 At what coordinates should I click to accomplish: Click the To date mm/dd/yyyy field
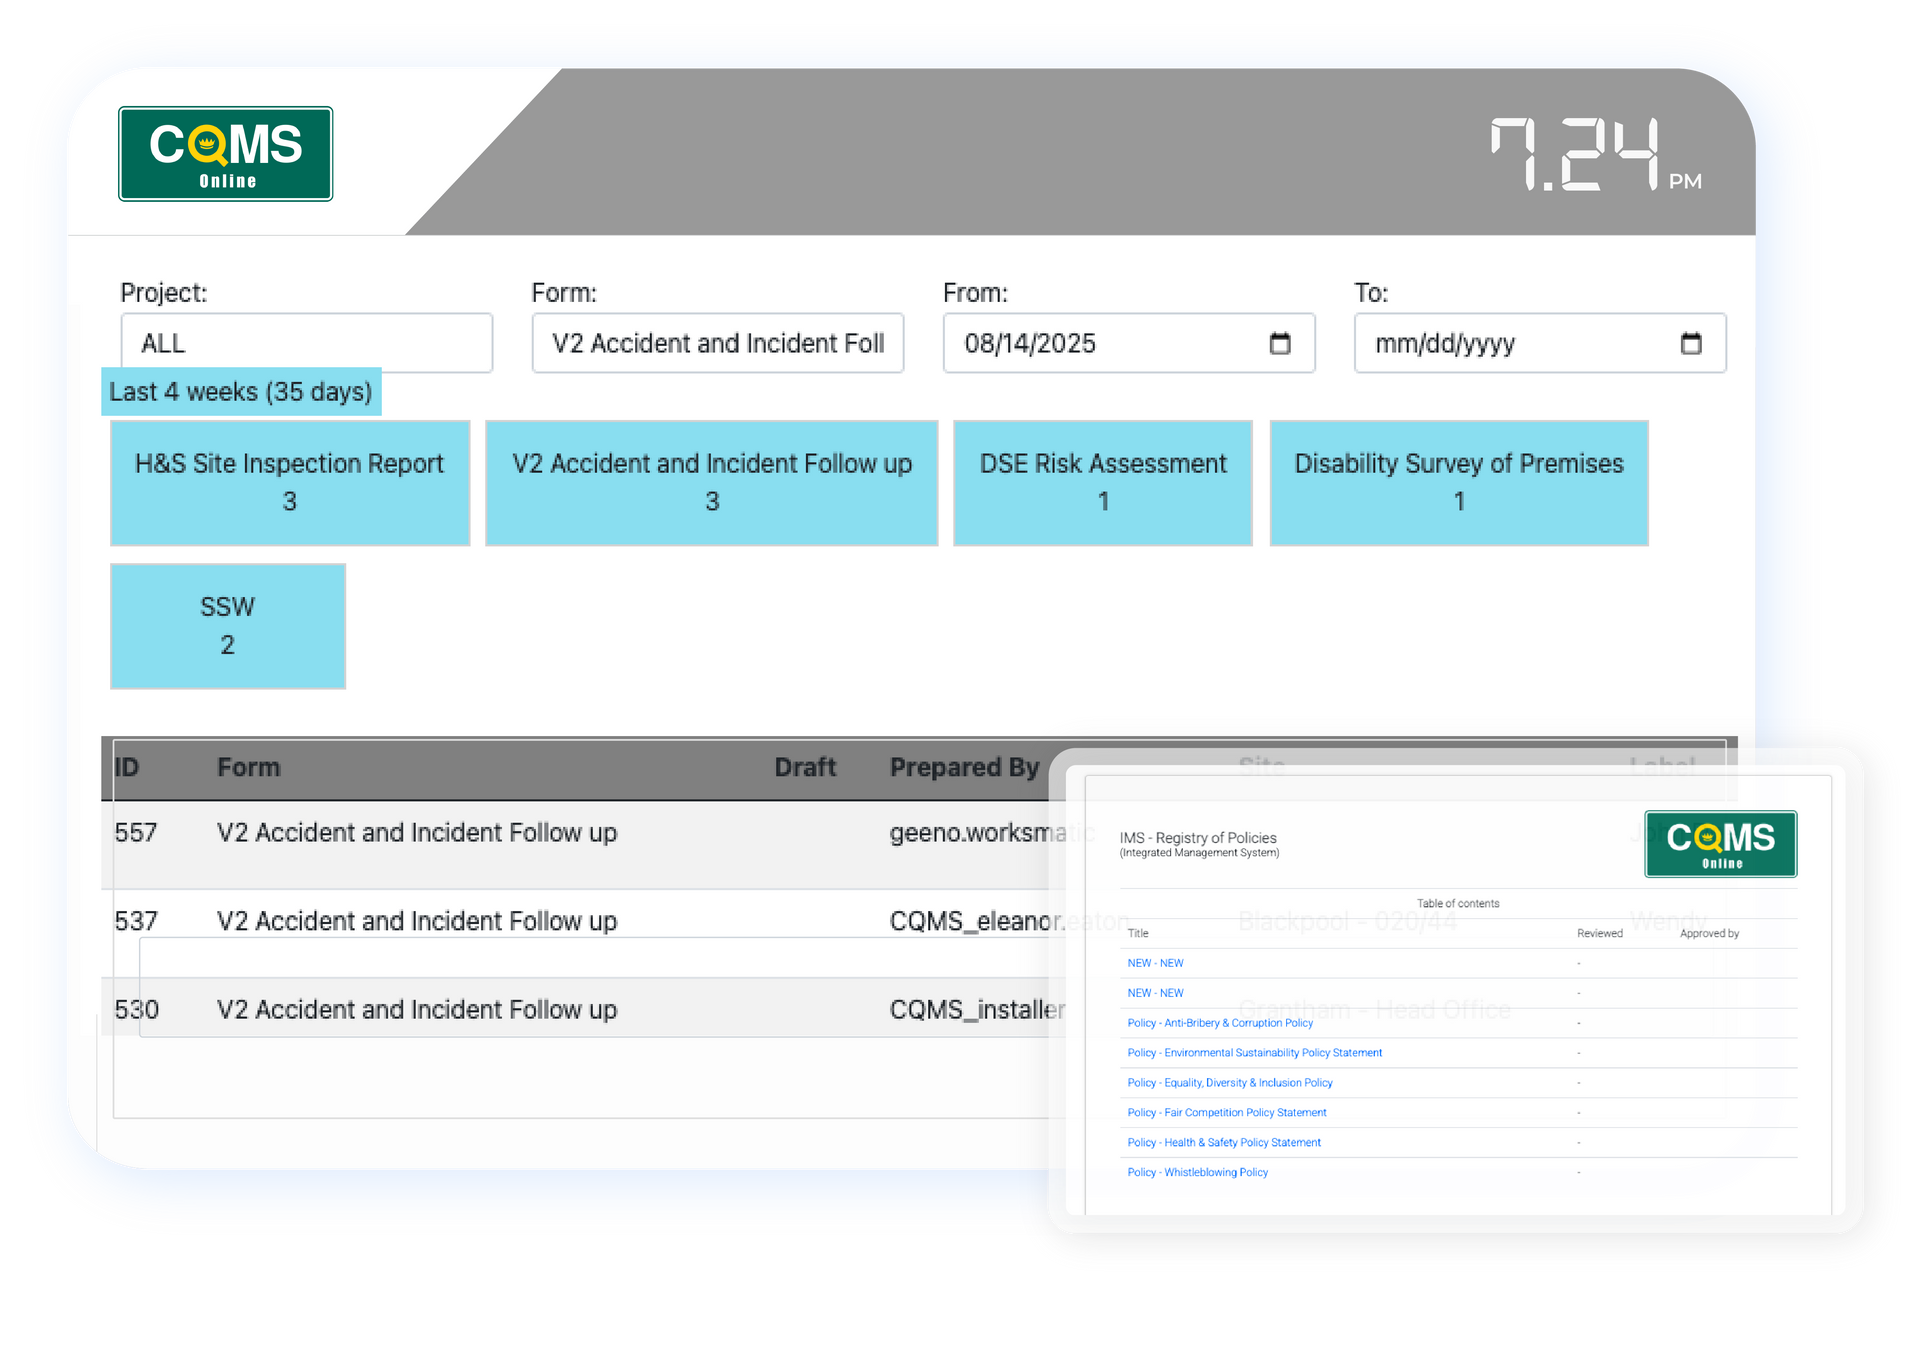[1444, 343]
